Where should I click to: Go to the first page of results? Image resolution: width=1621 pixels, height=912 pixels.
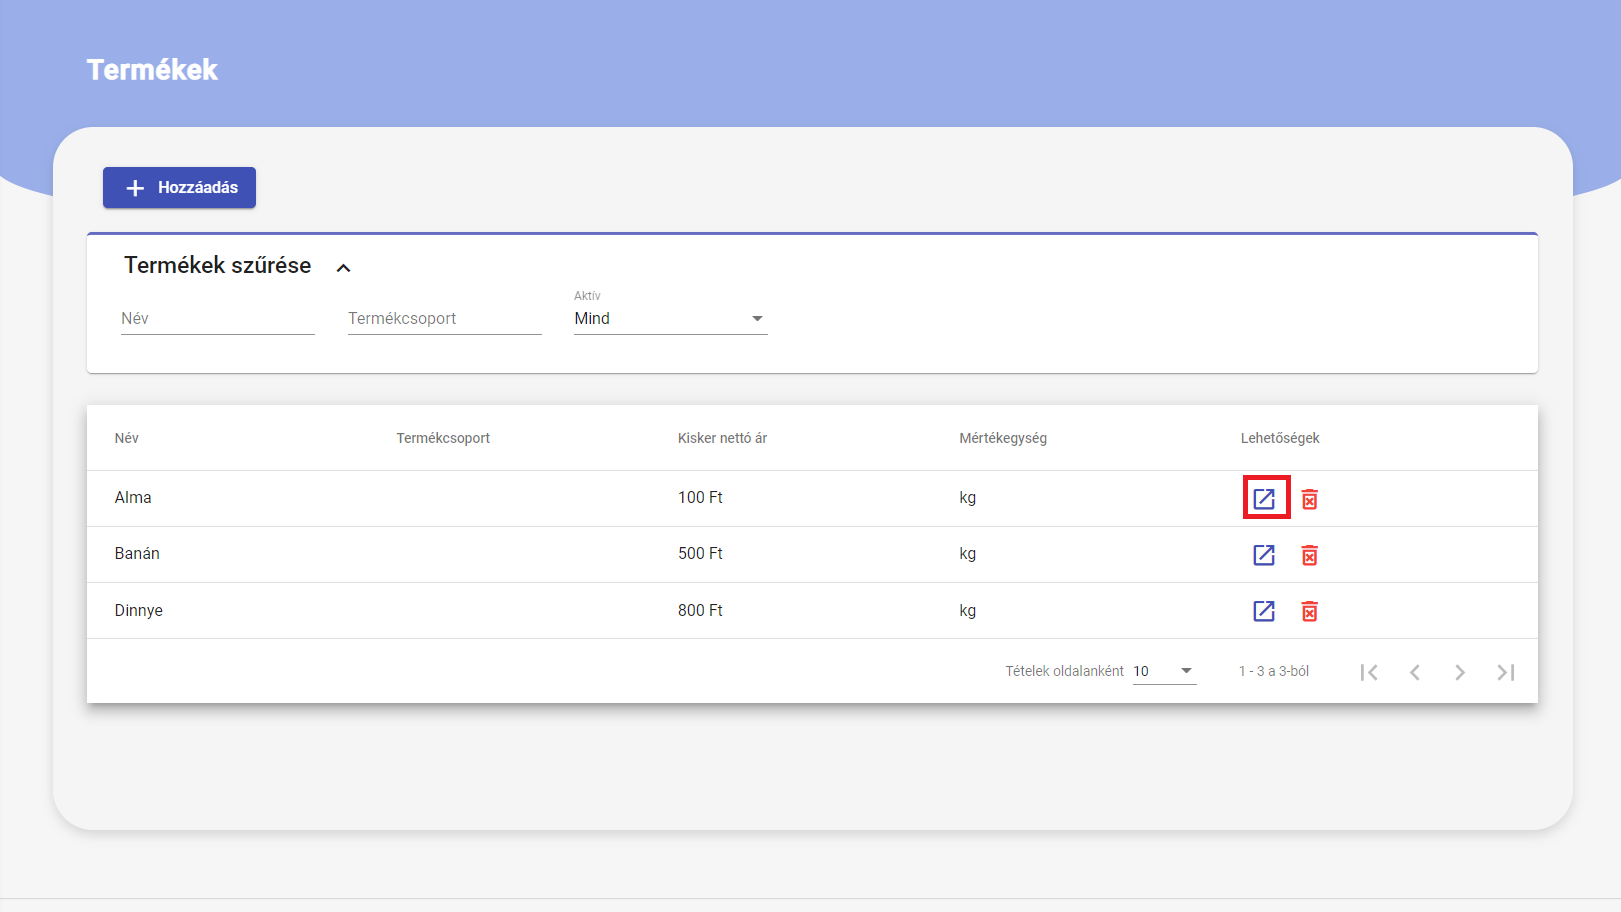(1369, 672)
